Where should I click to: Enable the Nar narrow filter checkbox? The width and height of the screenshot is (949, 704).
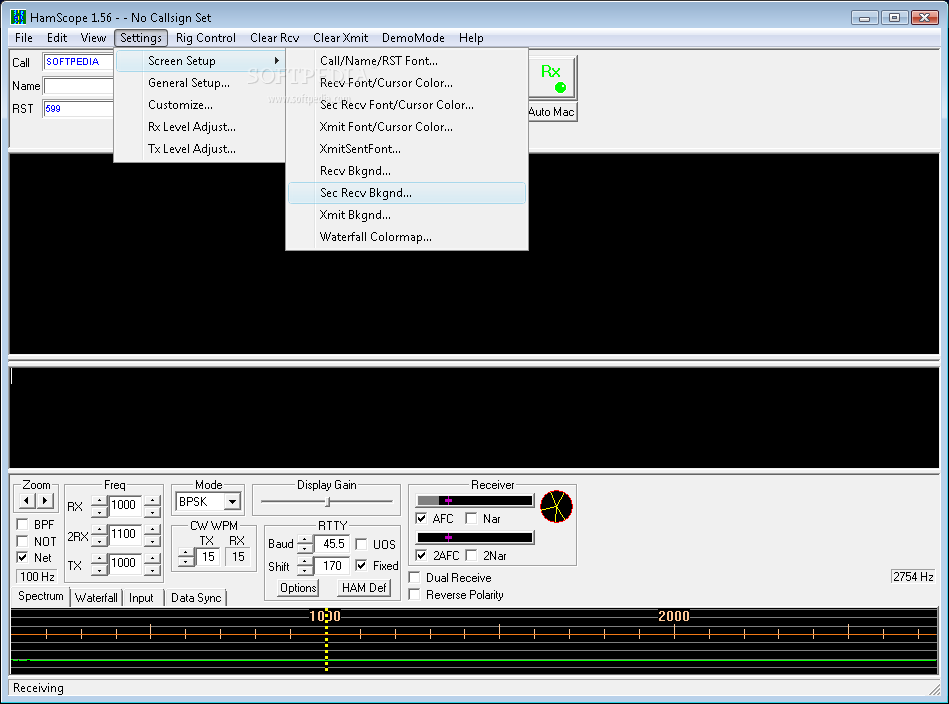471,518
